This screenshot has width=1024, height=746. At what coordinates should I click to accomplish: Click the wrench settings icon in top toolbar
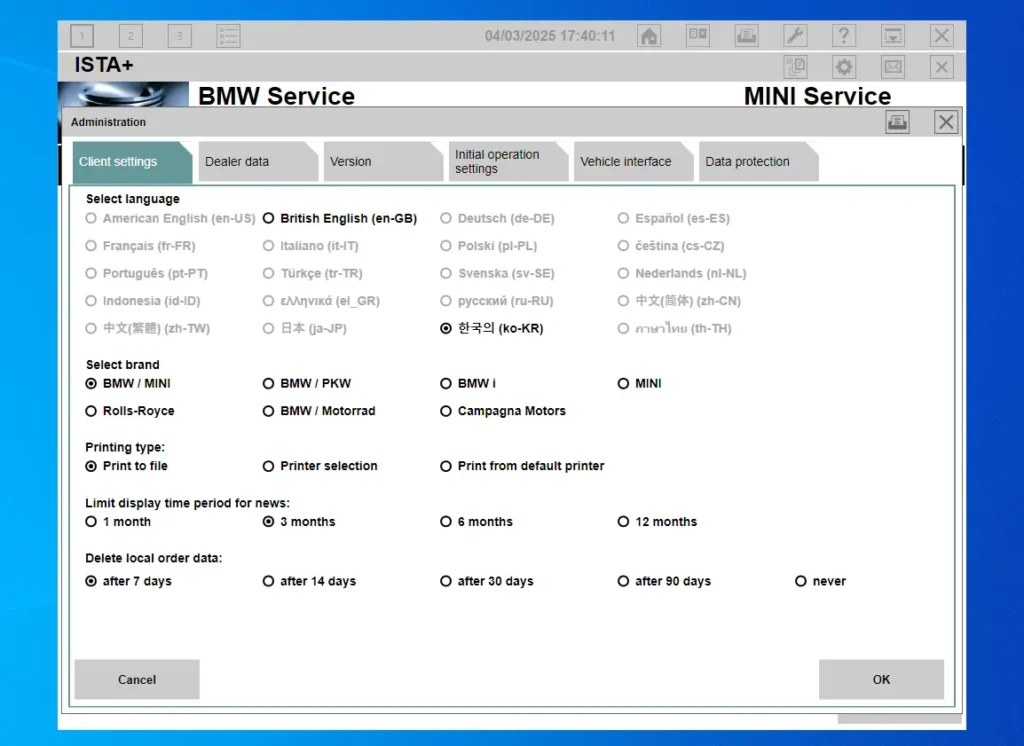tap(795, 35)
